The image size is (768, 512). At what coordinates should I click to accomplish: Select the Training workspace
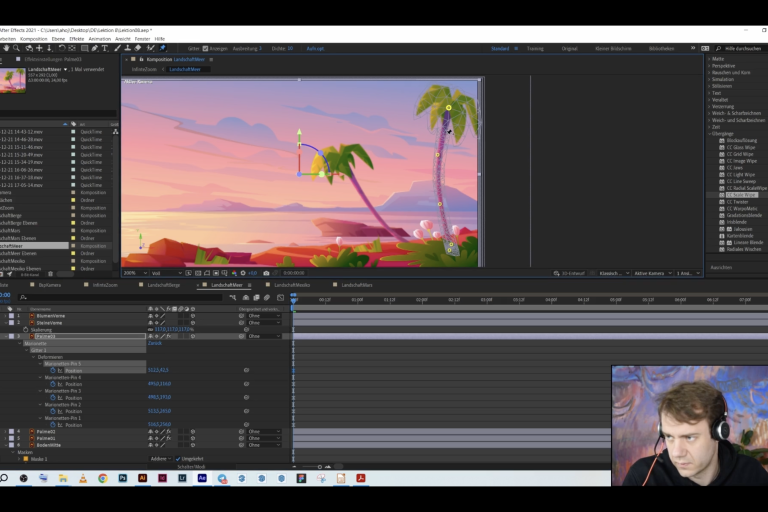click(535, 48)
